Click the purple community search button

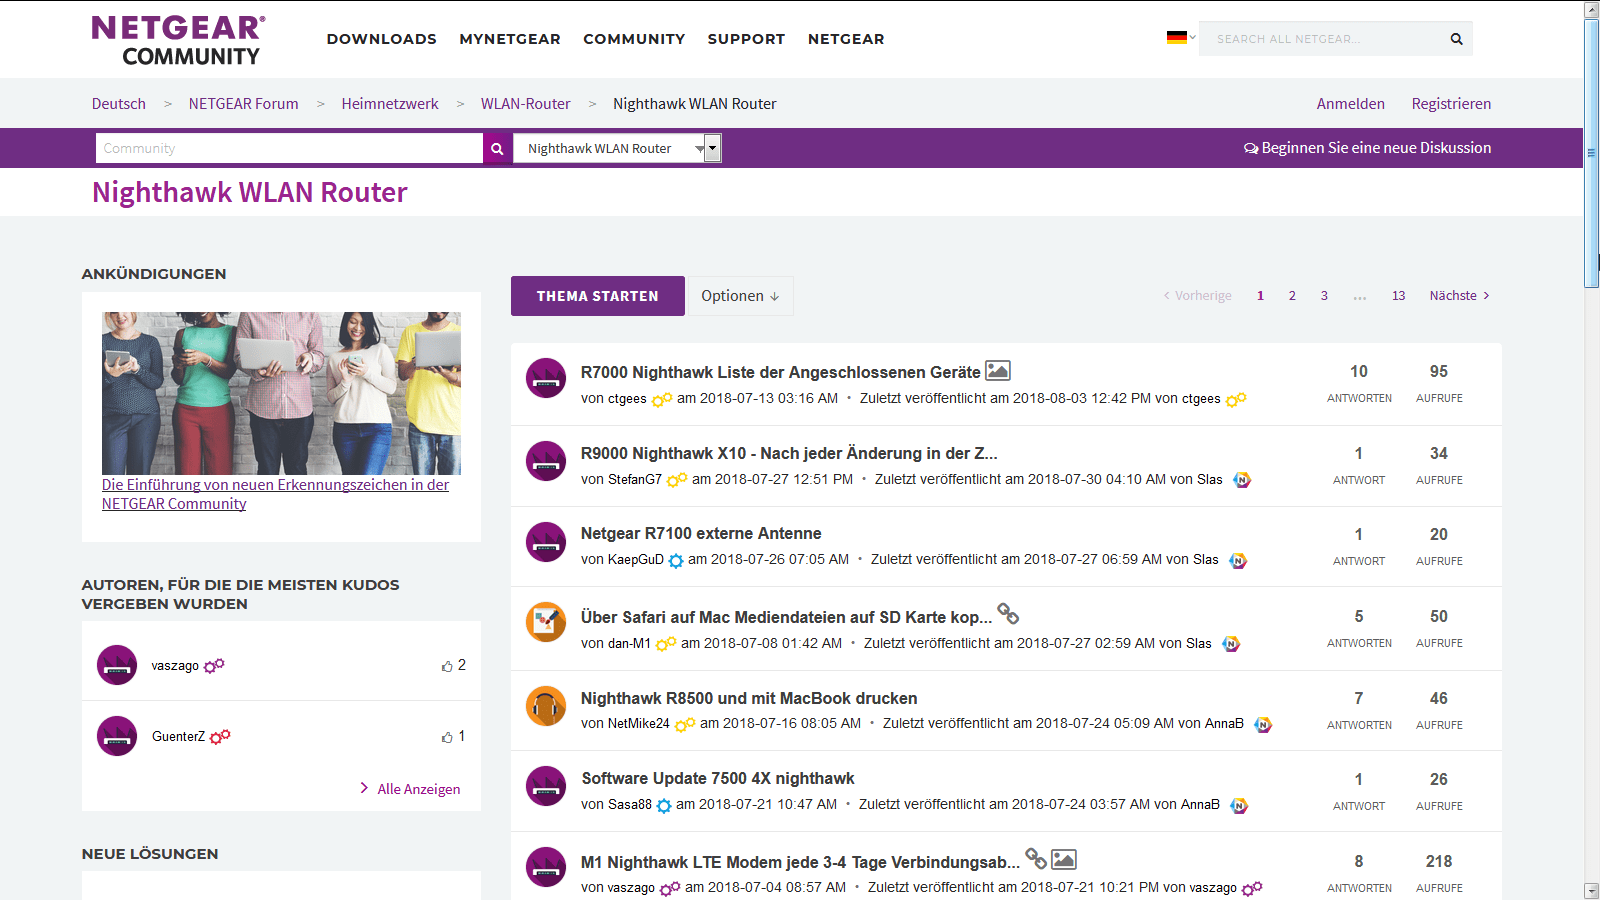(x=497, y=148)
